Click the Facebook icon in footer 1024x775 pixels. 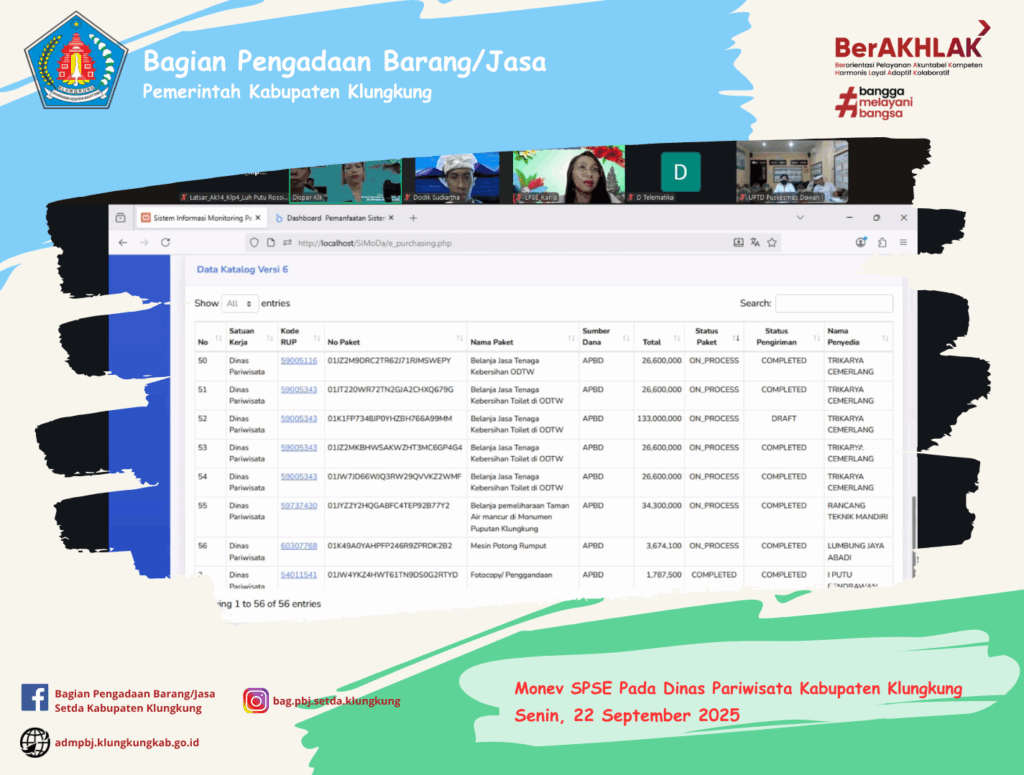click(x=35, y=699)
